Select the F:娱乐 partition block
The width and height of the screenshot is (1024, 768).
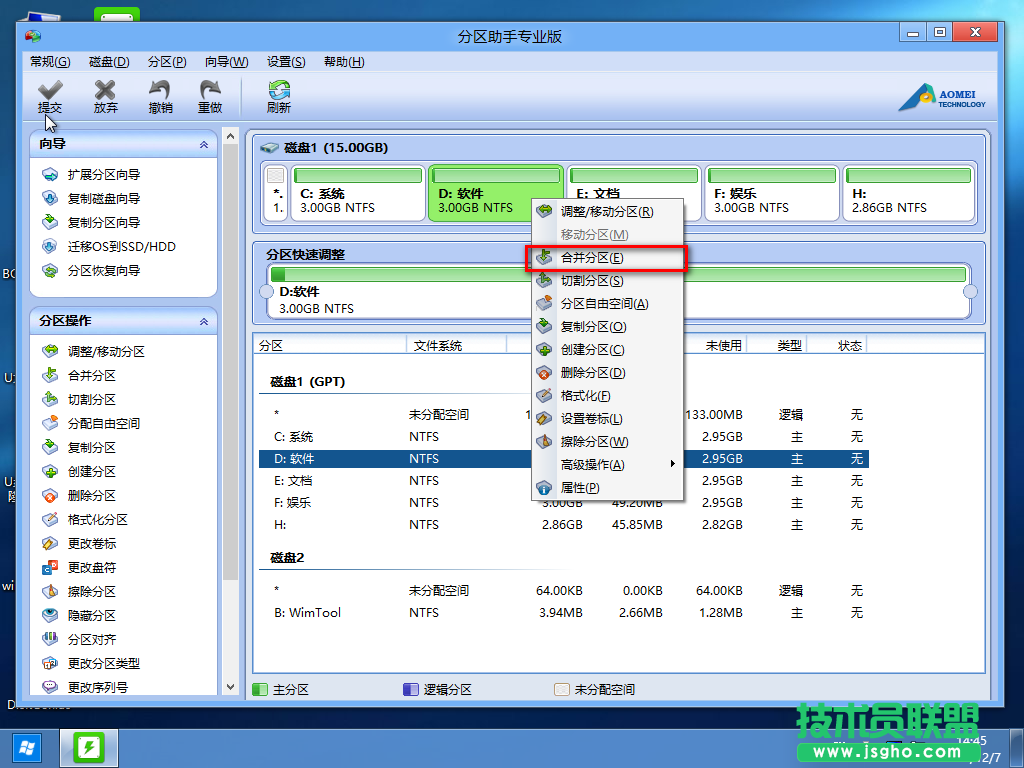770,193
